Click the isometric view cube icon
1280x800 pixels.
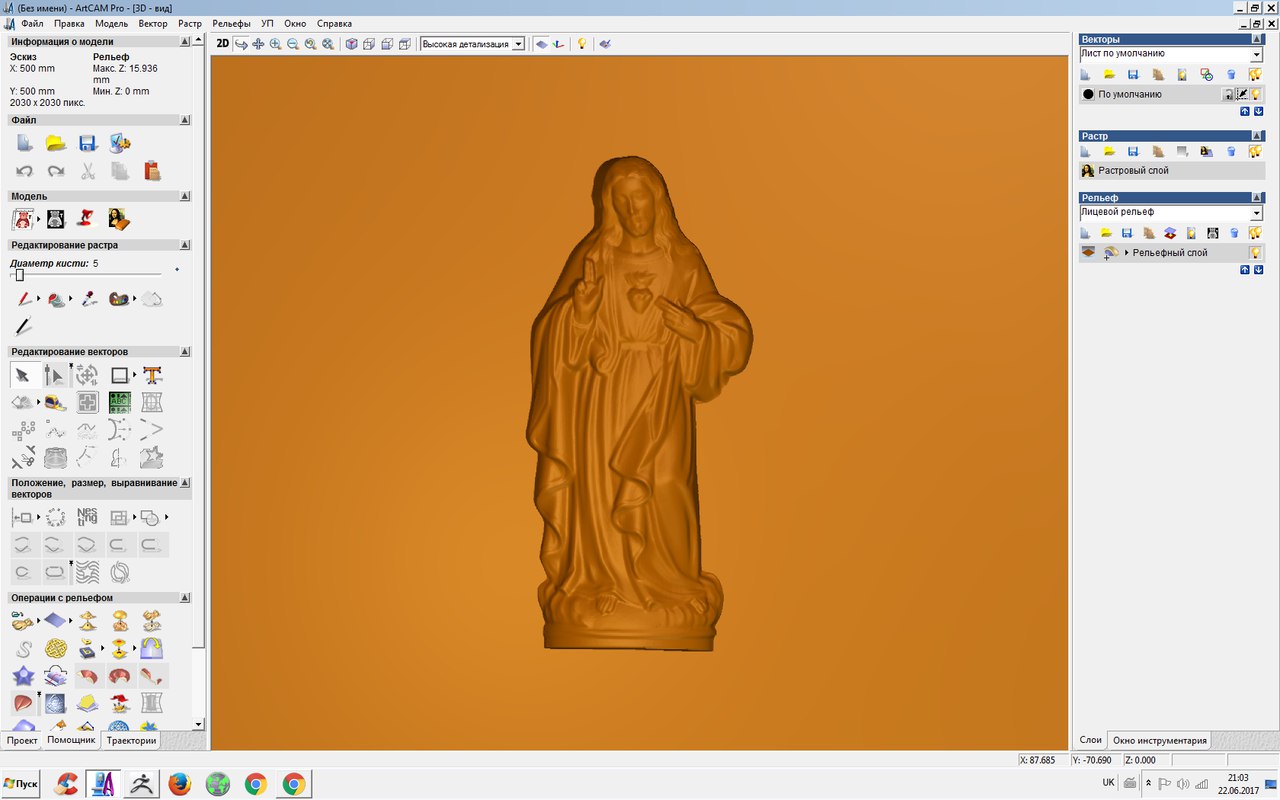pos(351,44)
